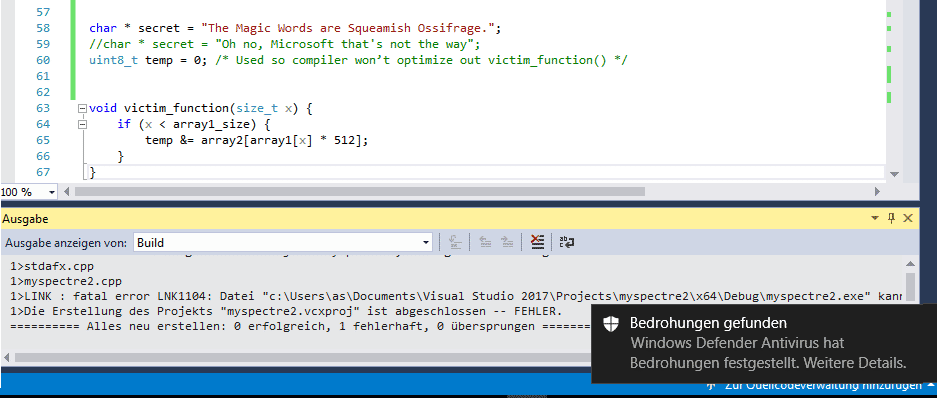Click 'Go to message in code' output icon
The width and height of the screenshot is (937, 398).
(454, 242)
